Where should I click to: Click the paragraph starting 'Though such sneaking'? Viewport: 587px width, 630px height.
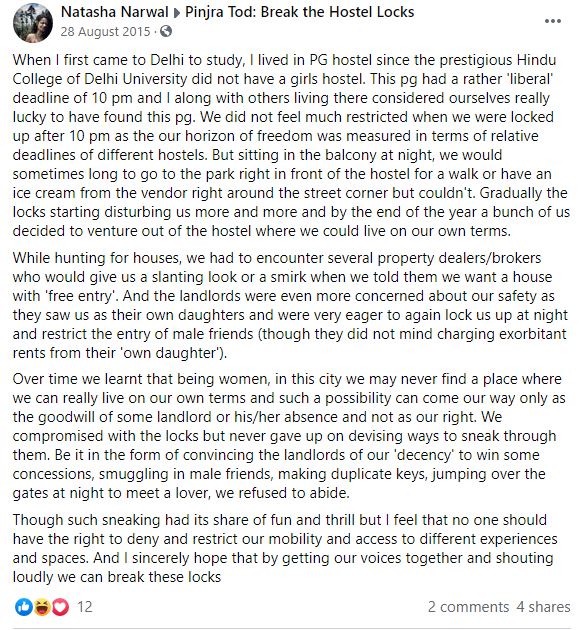pos(285,548)
